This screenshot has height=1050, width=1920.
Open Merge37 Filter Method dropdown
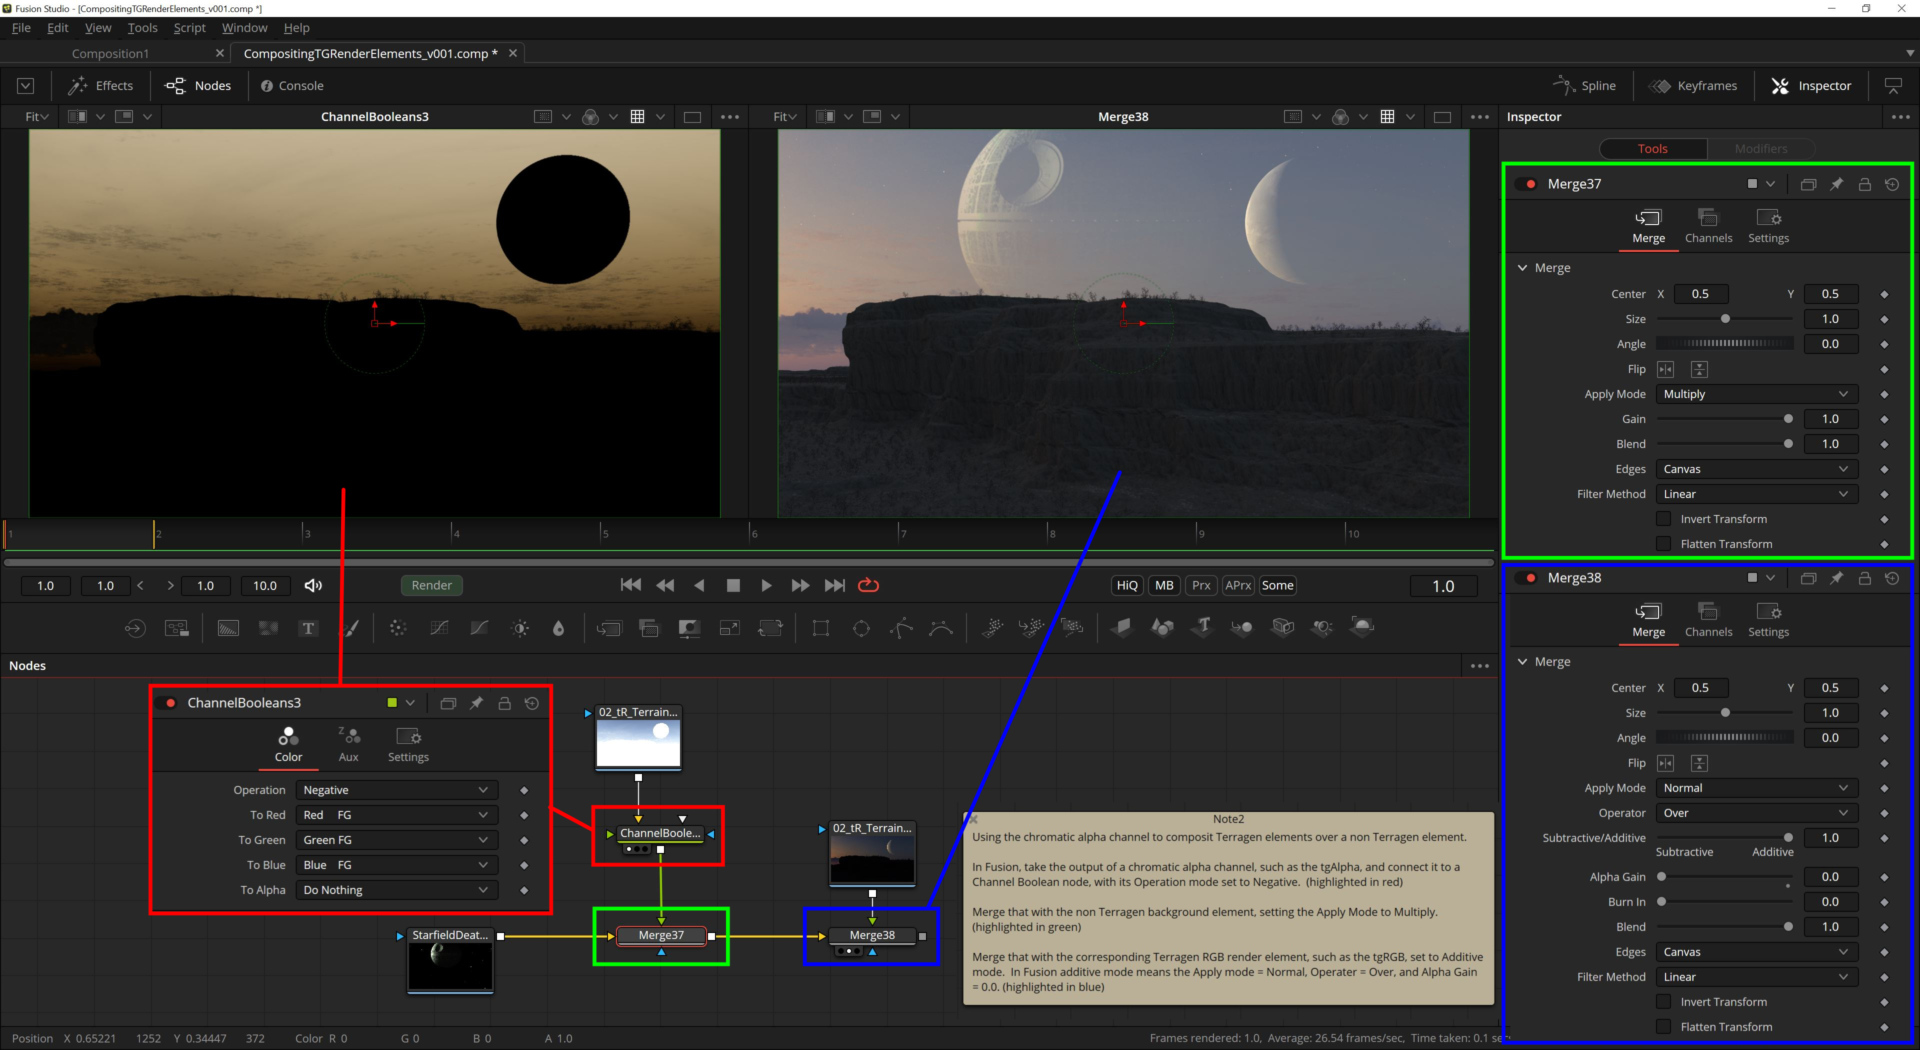(1756, 494)
